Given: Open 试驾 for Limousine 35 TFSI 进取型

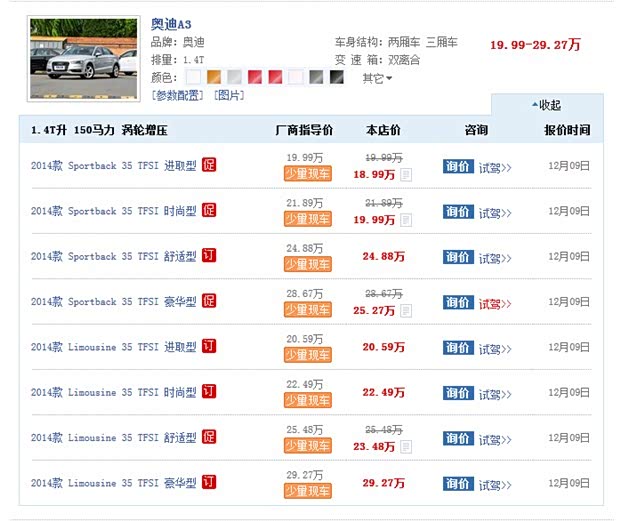Looking at the screenshot, I should (495, 349).
